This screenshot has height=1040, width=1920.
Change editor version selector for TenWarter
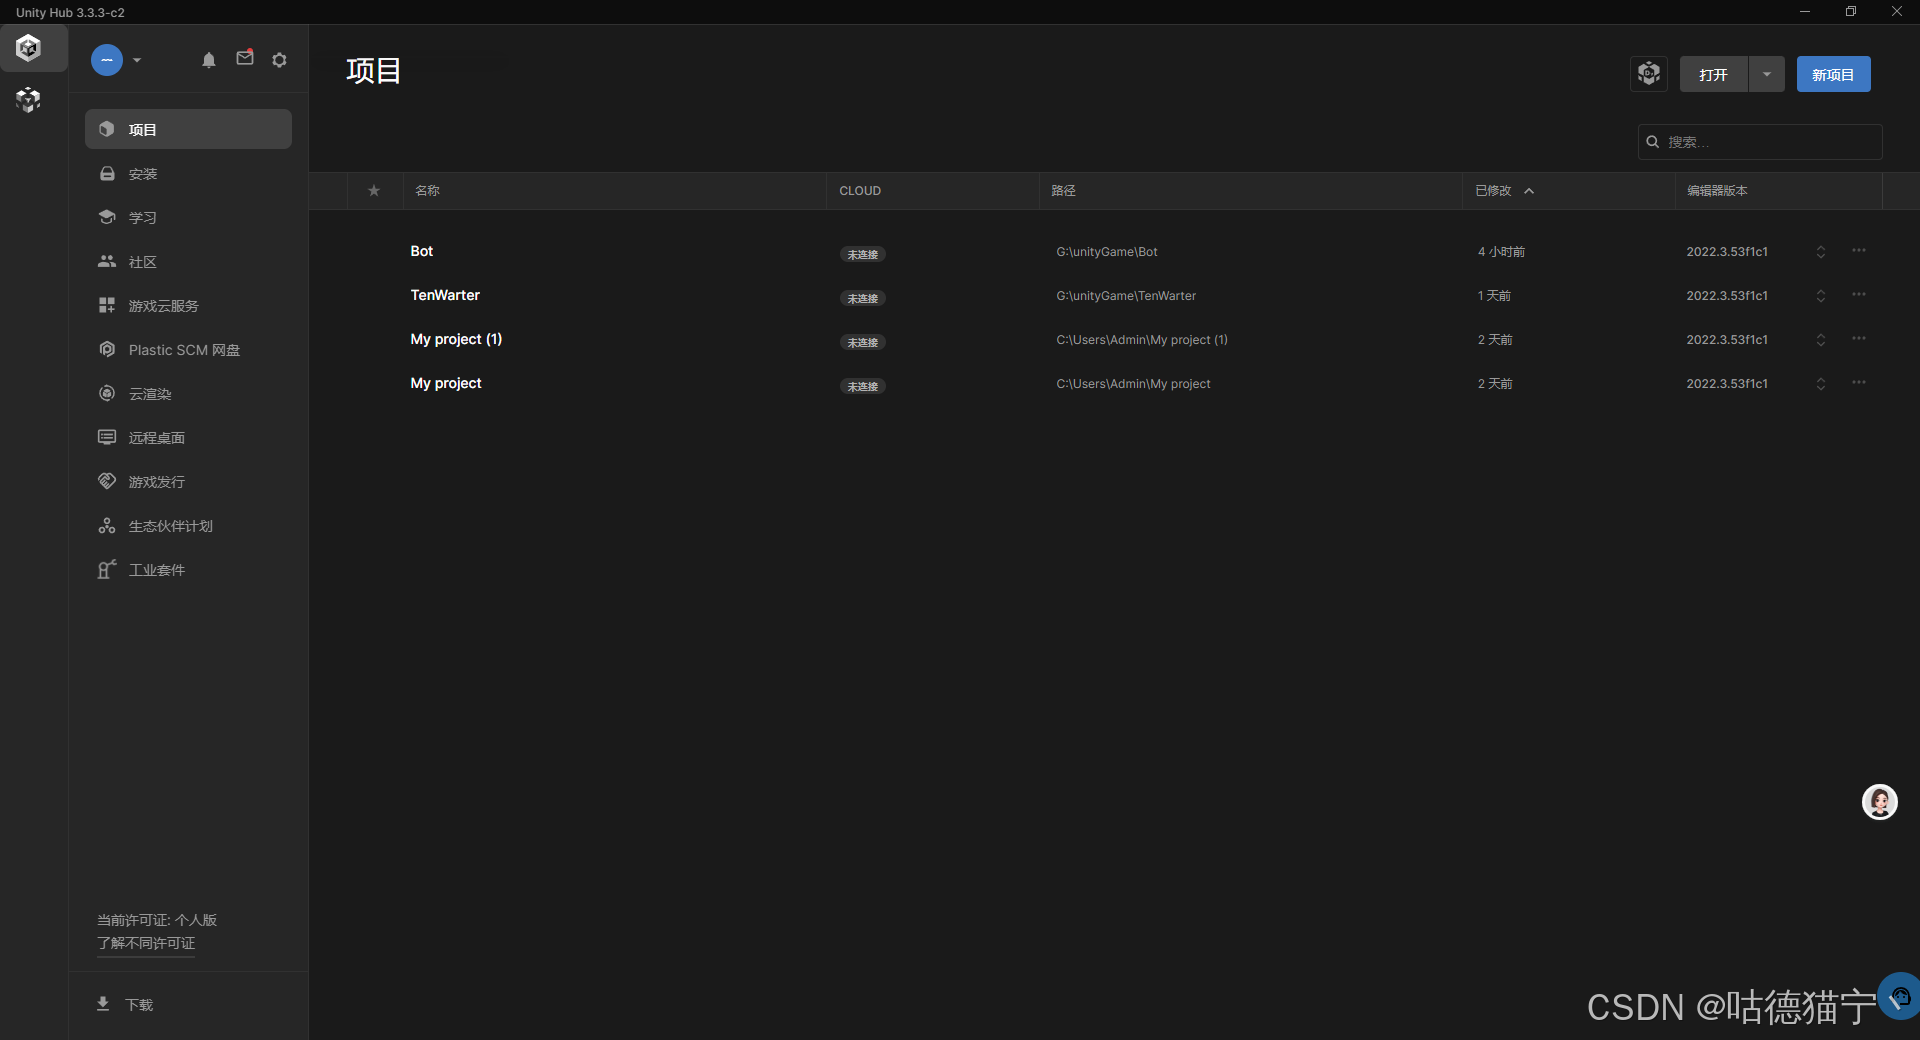pos(1821,296)
